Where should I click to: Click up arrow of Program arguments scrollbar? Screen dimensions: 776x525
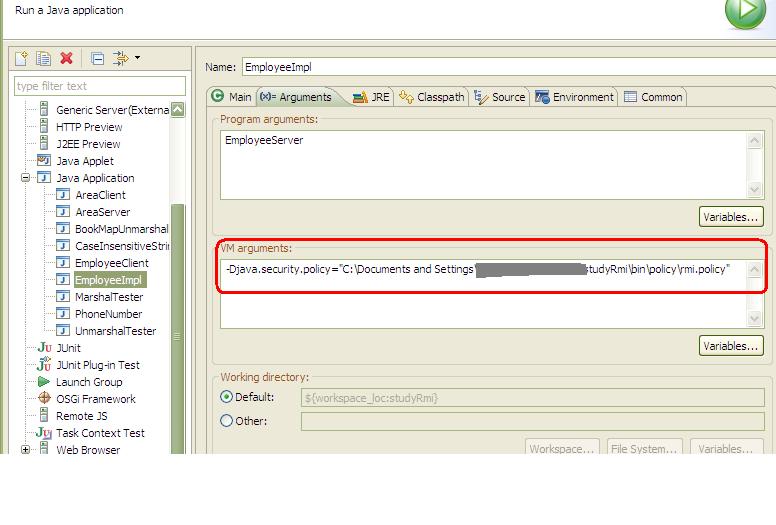point(754,141)
